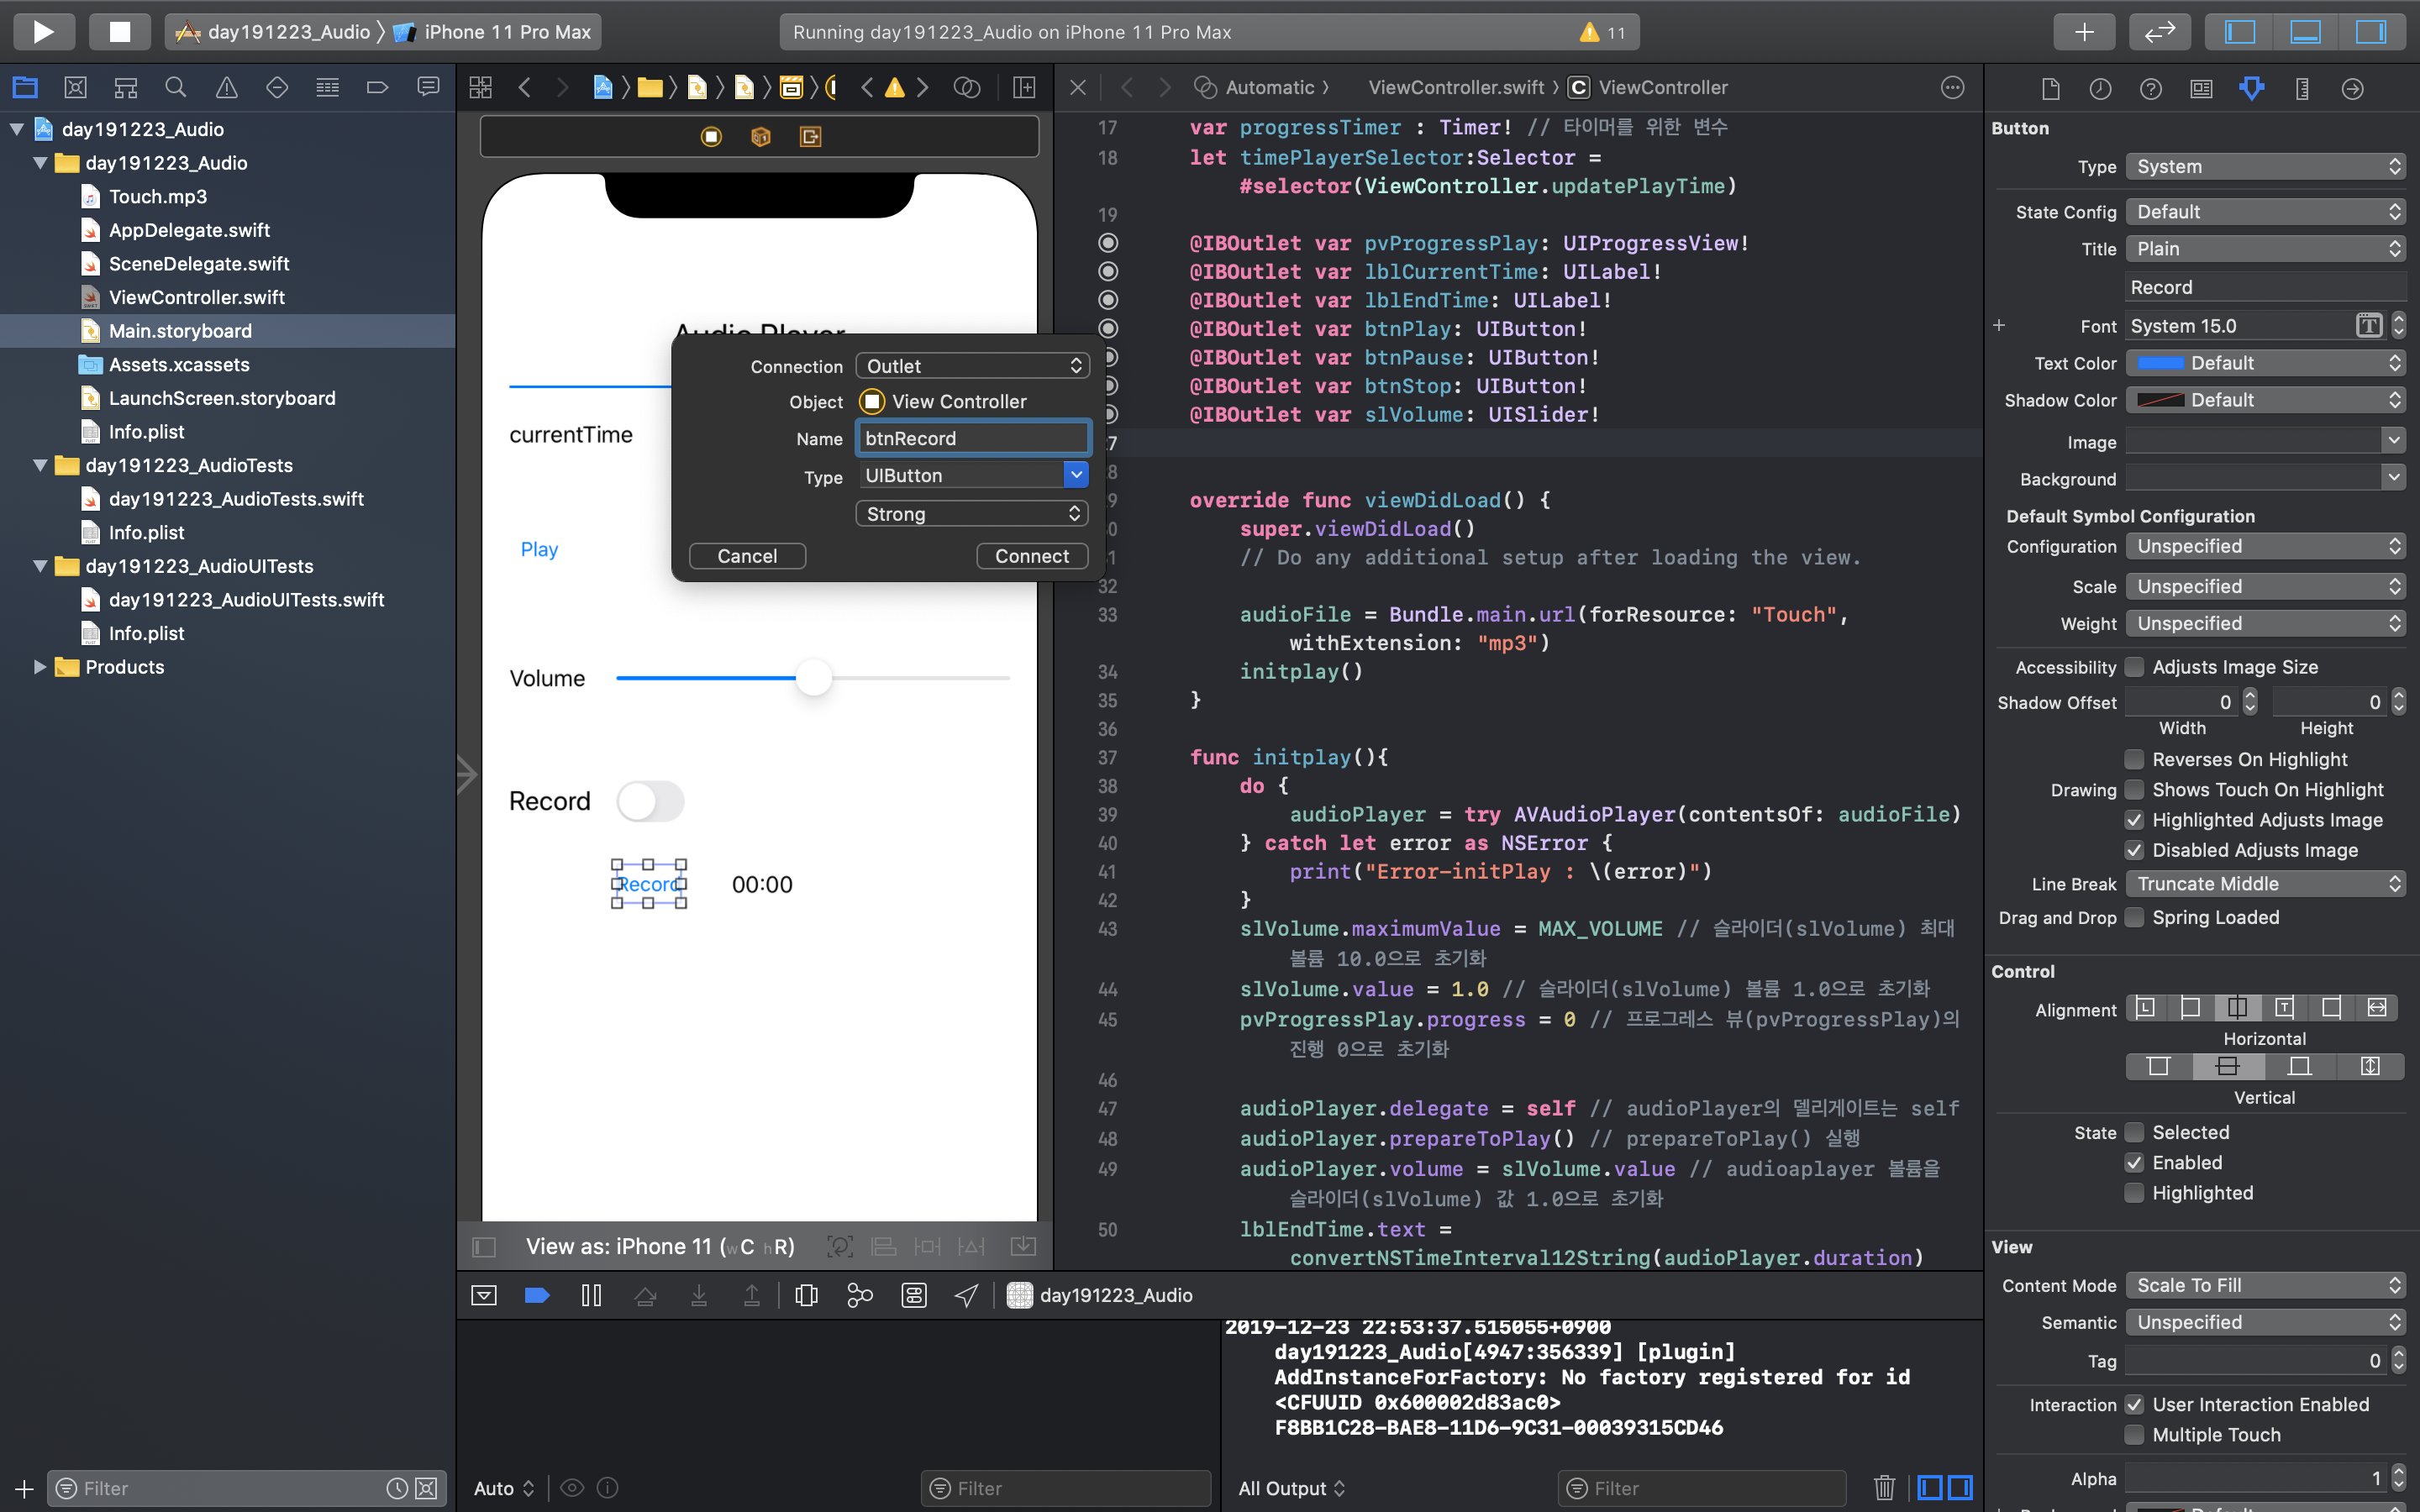Toggle the Record switch on storyboard

pyautogui.click(x=650, y=801)
